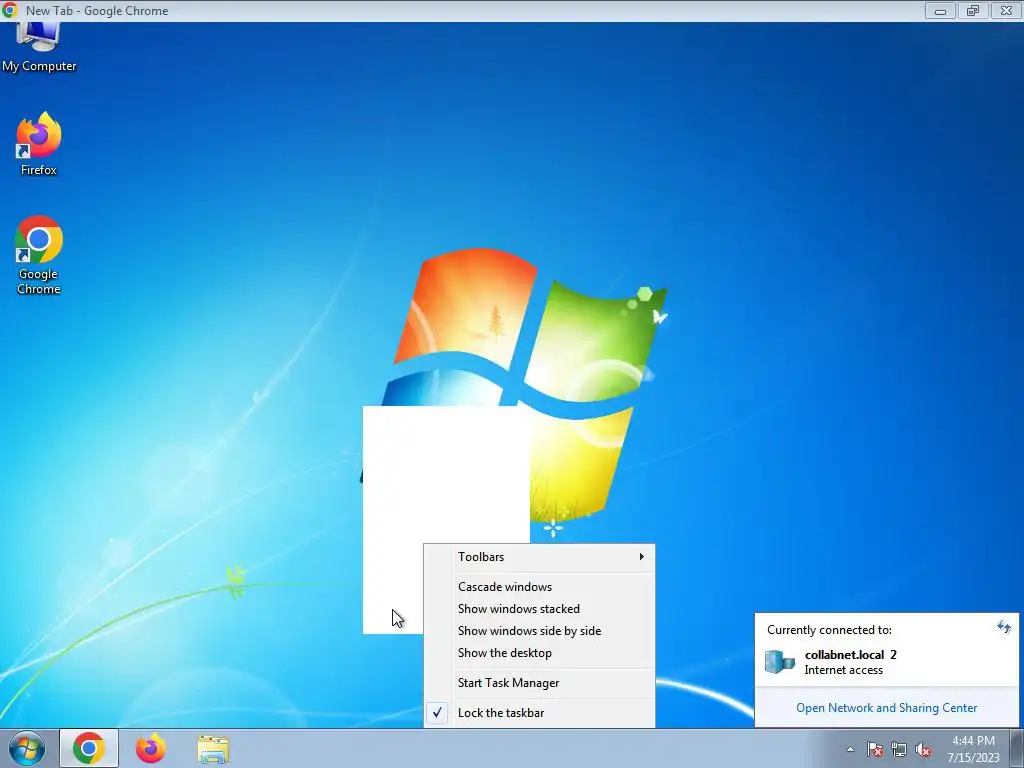The height and width of the screenshot is (768, 1024).
Task: Click the network tray icon
Action: tap(899, 749)
